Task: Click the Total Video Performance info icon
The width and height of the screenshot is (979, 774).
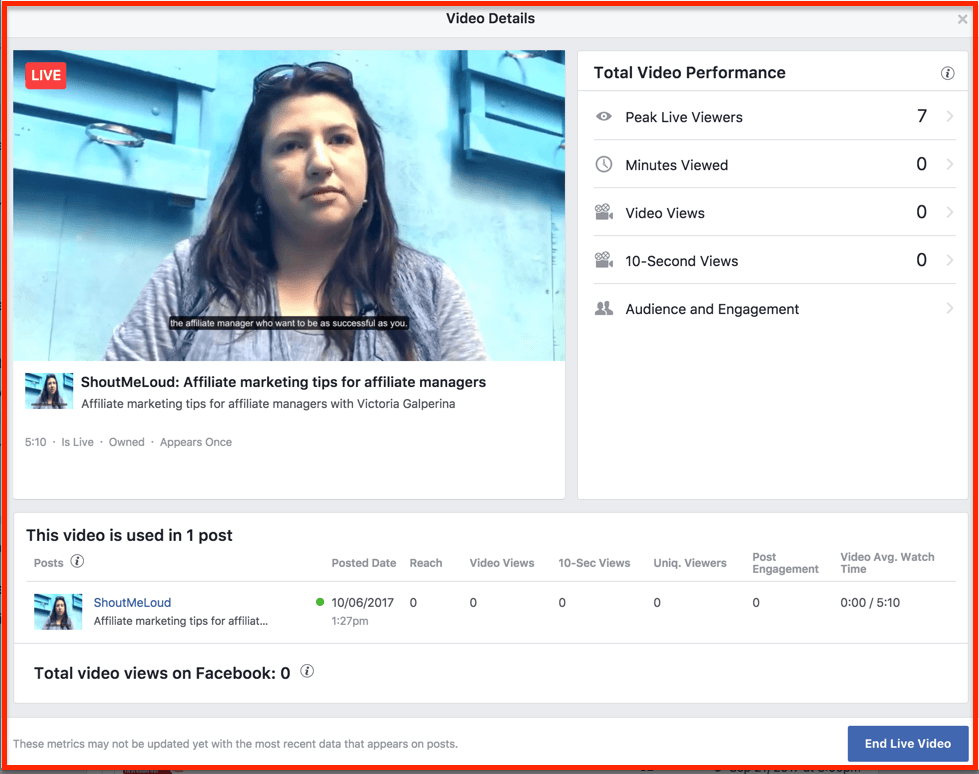Action: [x=947, y=72]
